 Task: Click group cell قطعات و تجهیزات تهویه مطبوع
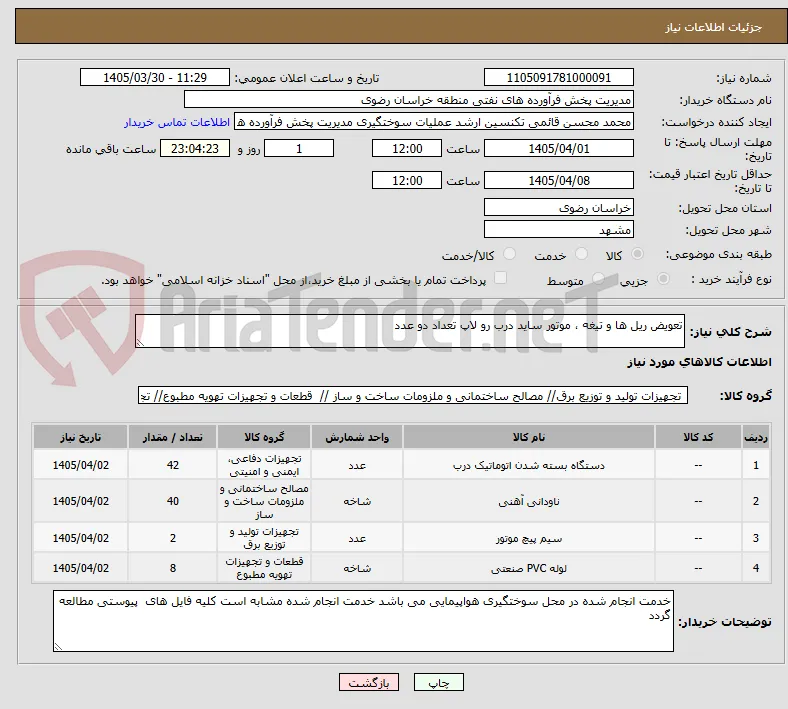tap(264, 568)
